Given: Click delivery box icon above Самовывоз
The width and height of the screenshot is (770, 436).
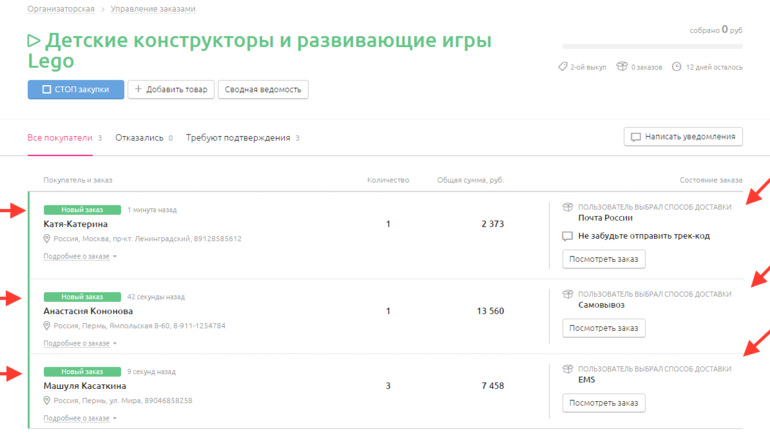Looking at the screenshot, I should [x=568, y=294].
